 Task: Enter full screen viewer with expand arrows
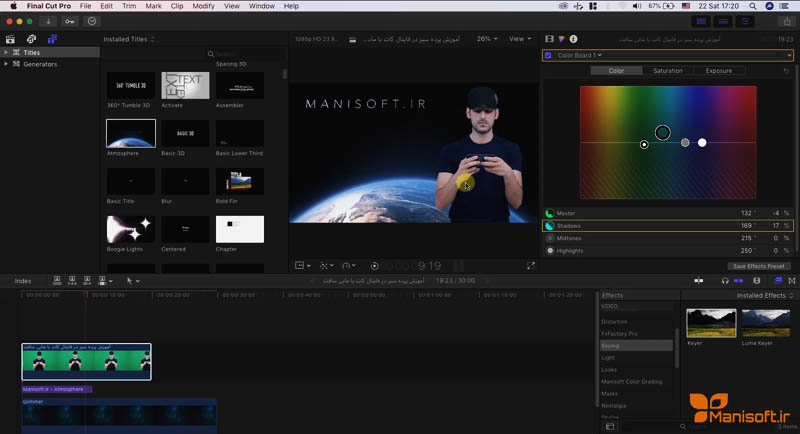pos(531,266)
